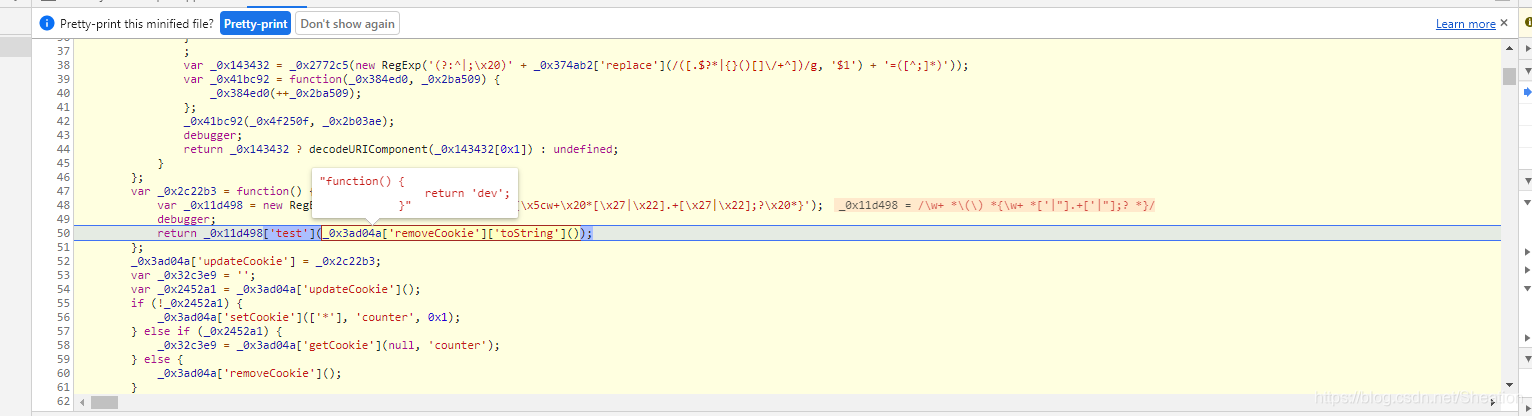Click the editor's scroll up arrow
Viewport: 1532px width, 416px height.
point(1508,47)
